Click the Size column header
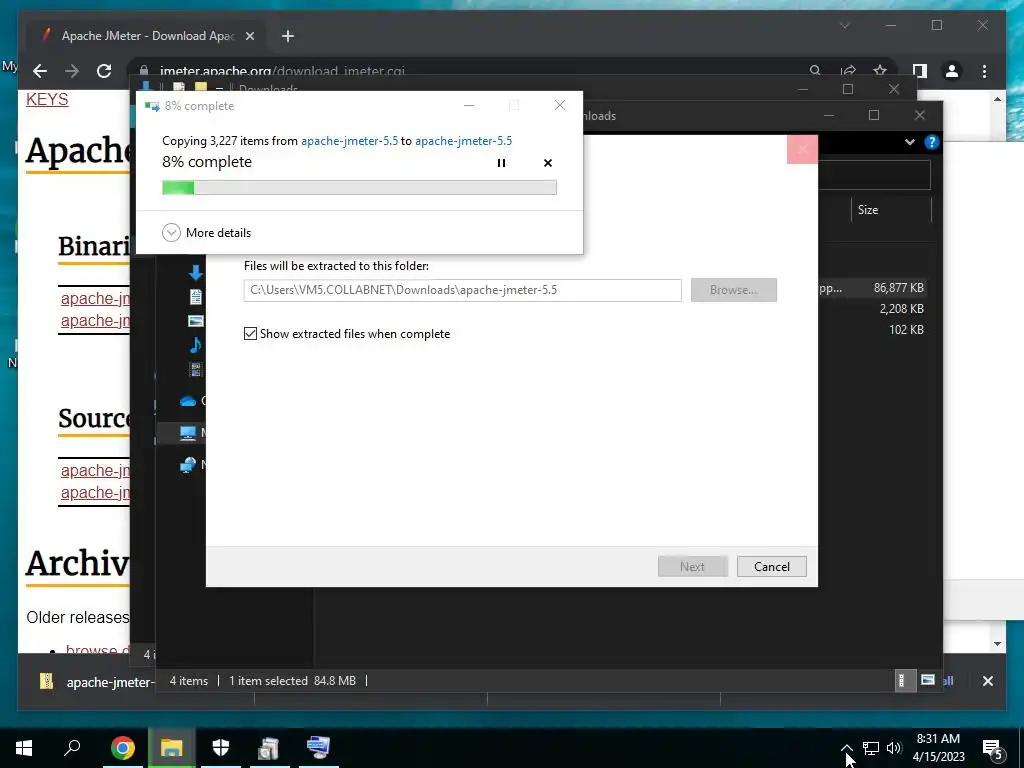 pyautogui.click(x=891, y=210)
